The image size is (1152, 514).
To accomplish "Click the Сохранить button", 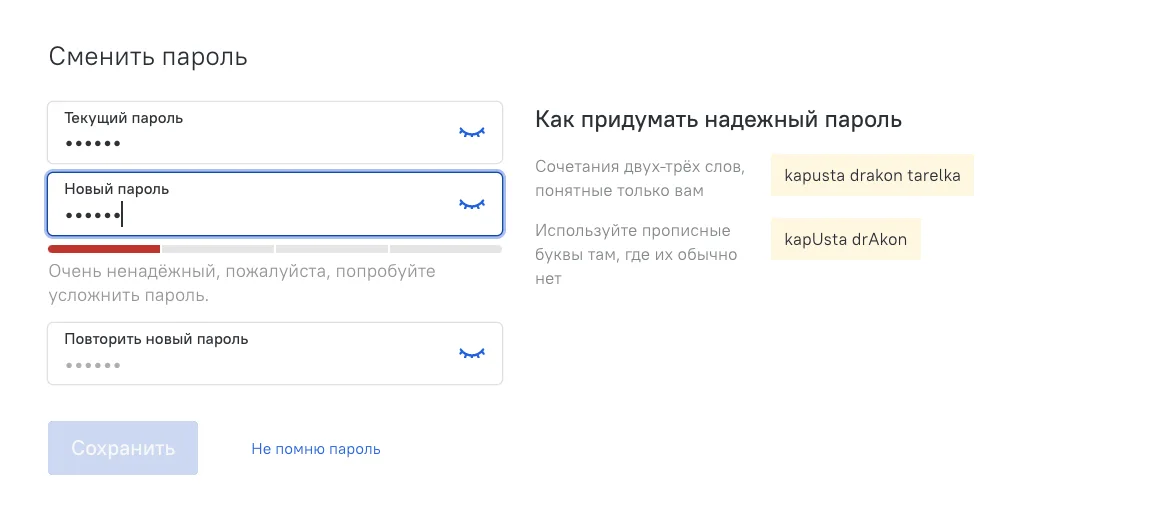I will (123, 448).
